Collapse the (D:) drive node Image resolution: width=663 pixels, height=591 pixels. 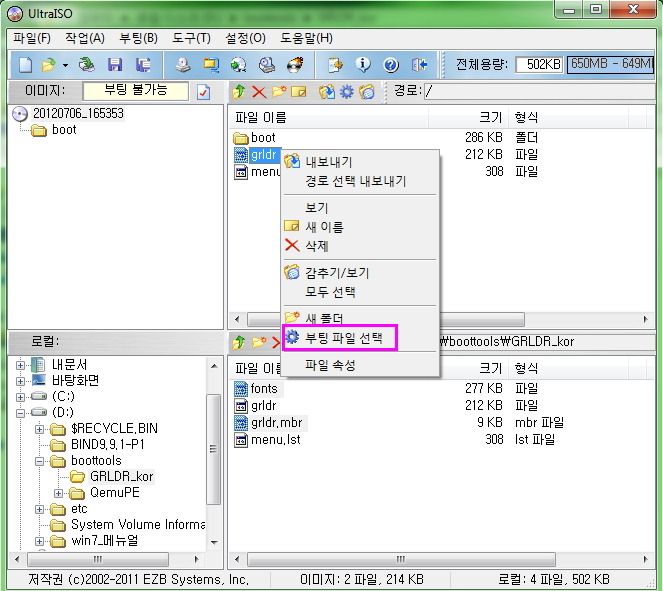point(20,413)
